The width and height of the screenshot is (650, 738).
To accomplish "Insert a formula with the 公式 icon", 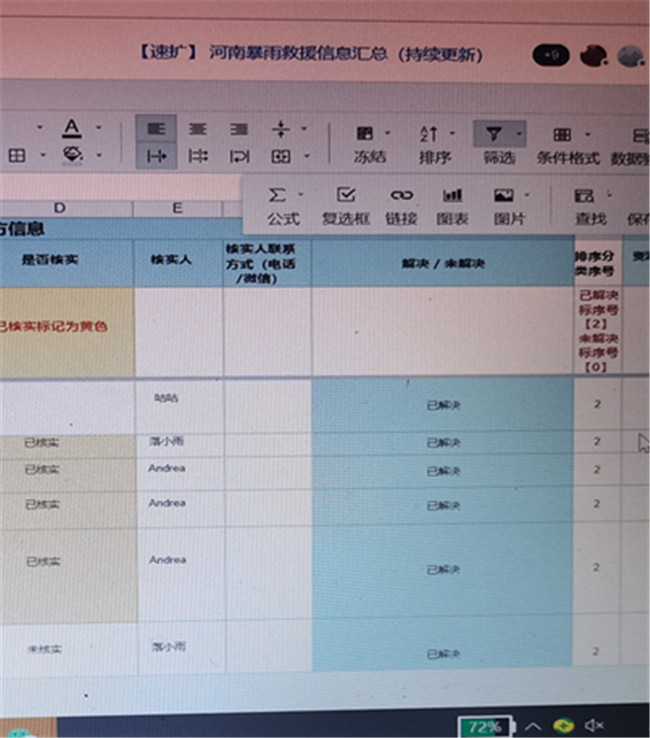I will (282, 204).
